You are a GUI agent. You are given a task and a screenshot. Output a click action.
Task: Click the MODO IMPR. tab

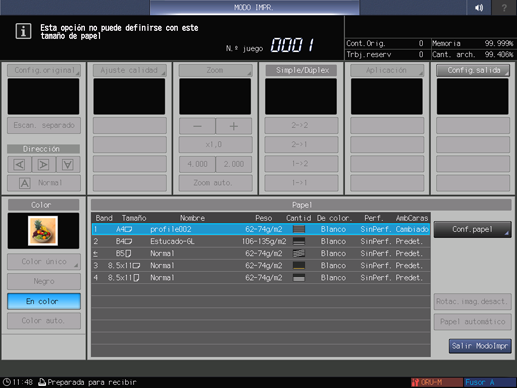tap(254, 7)
